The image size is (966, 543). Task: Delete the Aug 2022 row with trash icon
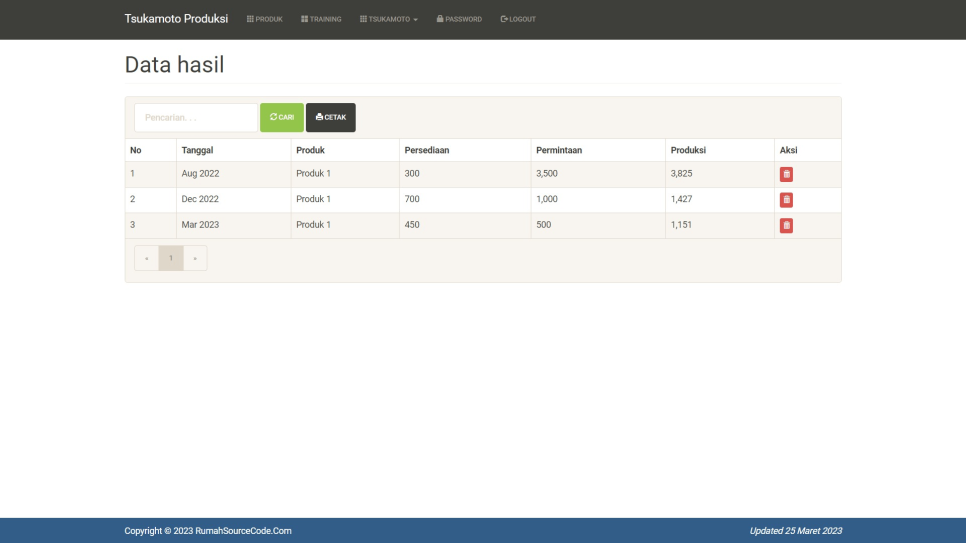tap(786, 174)
